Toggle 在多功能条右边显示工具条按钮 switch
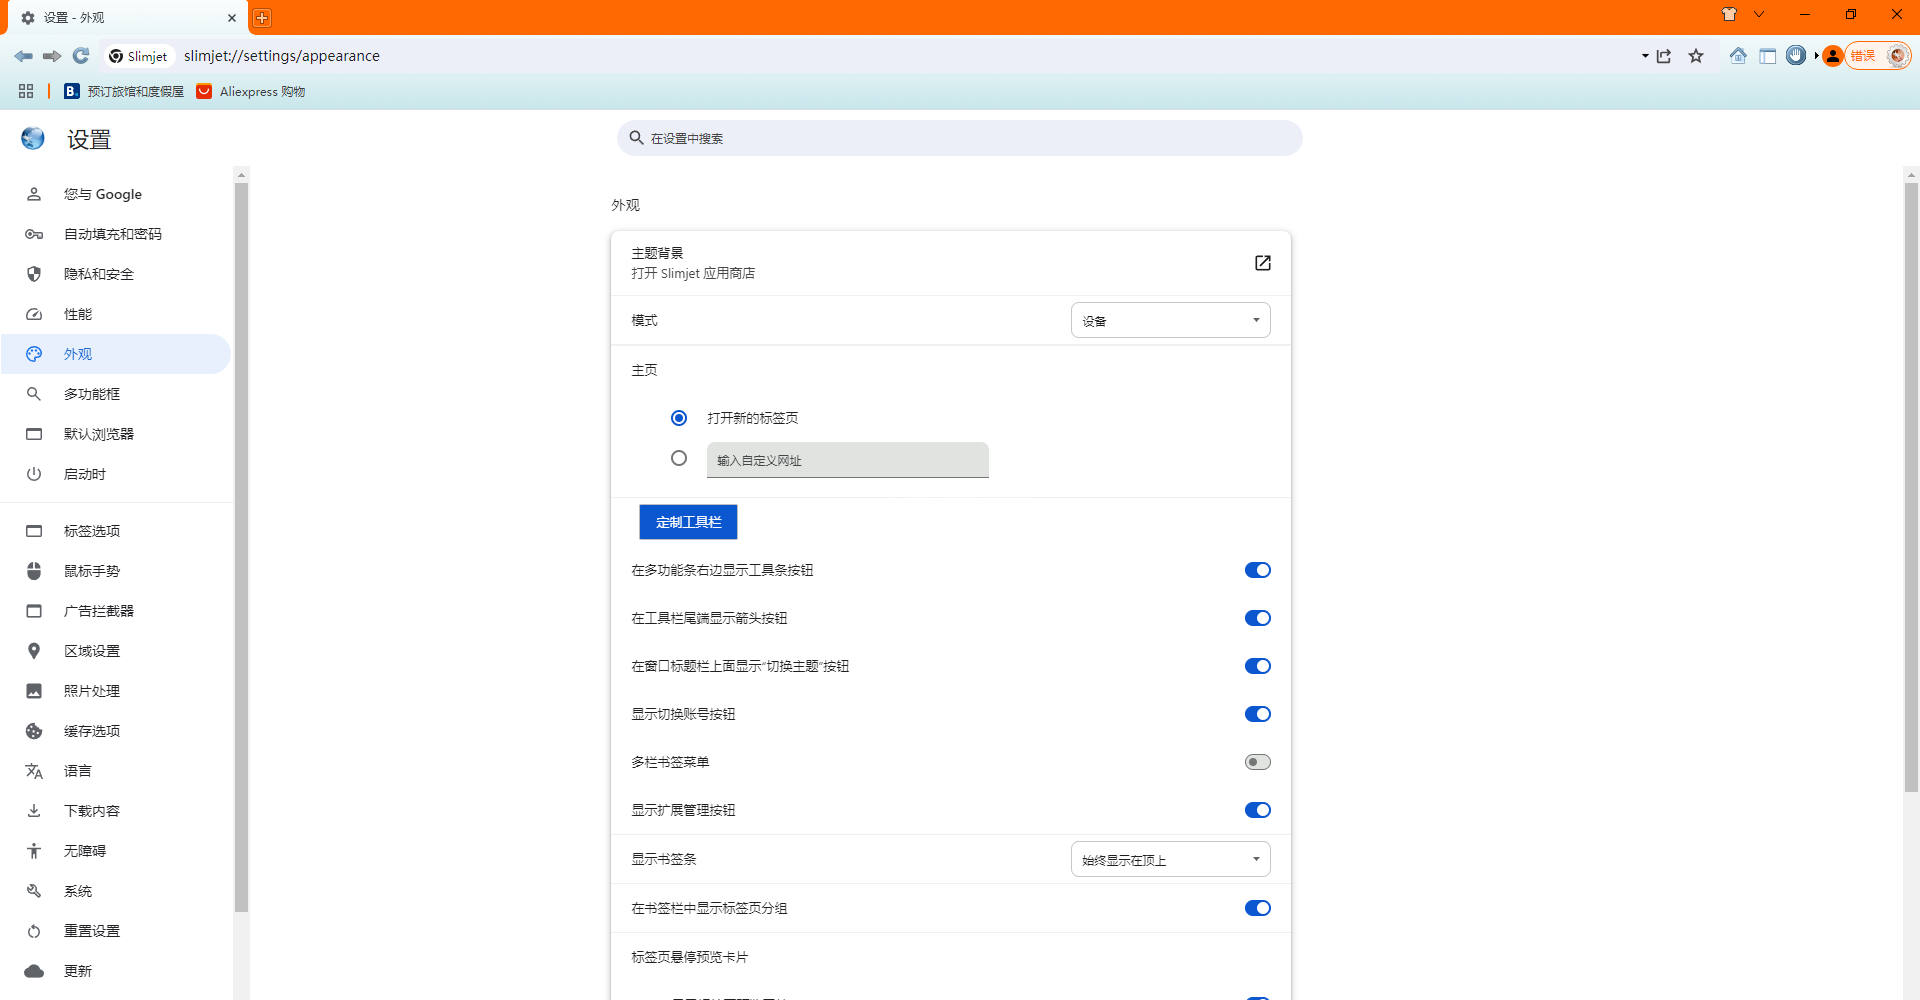 pyautogui.click(x=1257, y=570)
